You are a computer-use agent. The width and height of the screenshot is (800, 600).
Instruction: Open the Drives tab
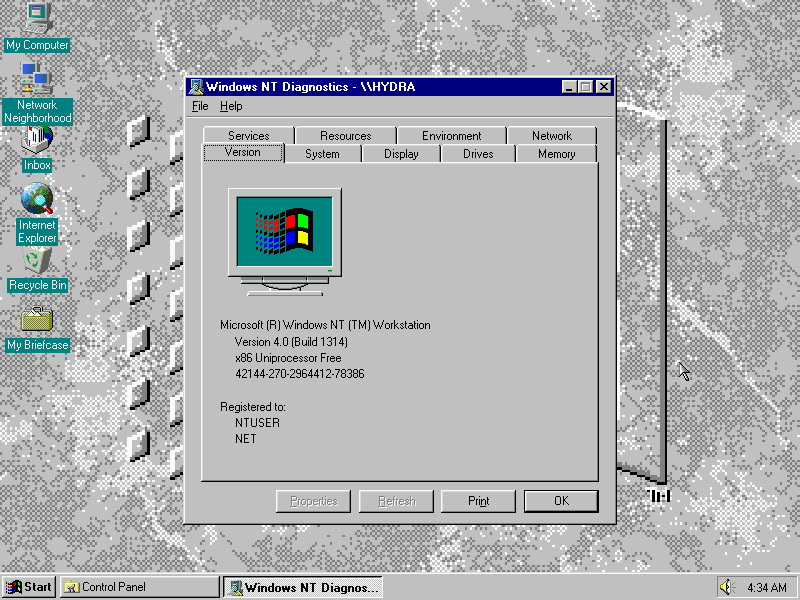pos(478,154)
